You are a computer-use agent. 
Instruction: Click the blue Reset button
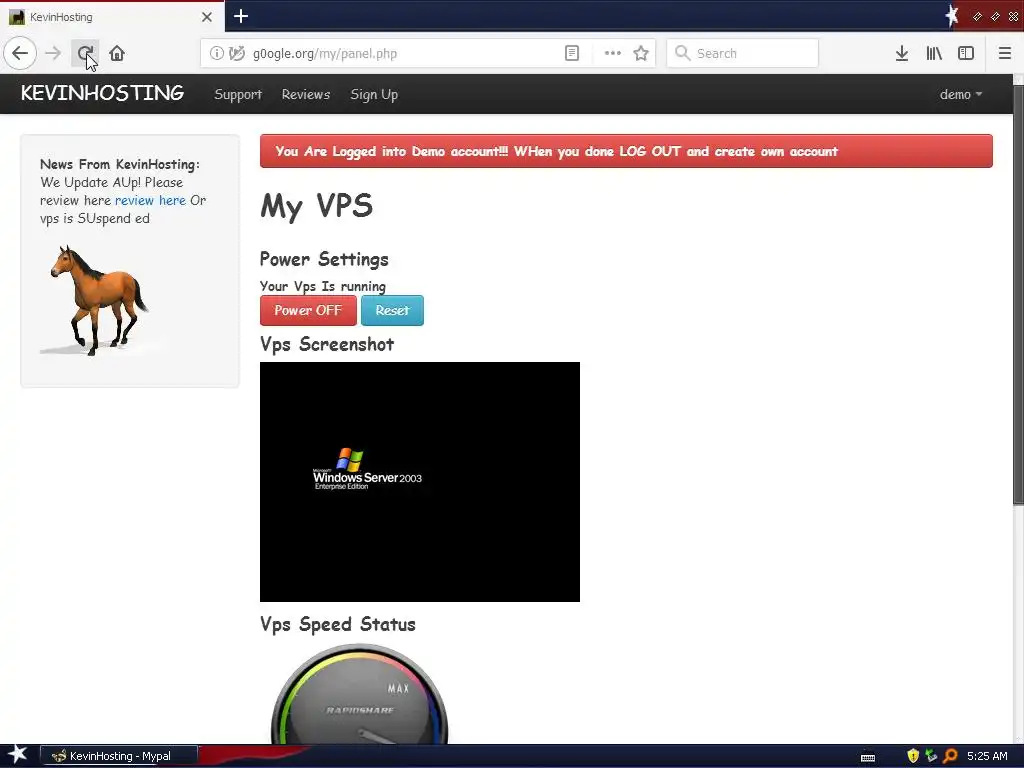pos(392,310)
